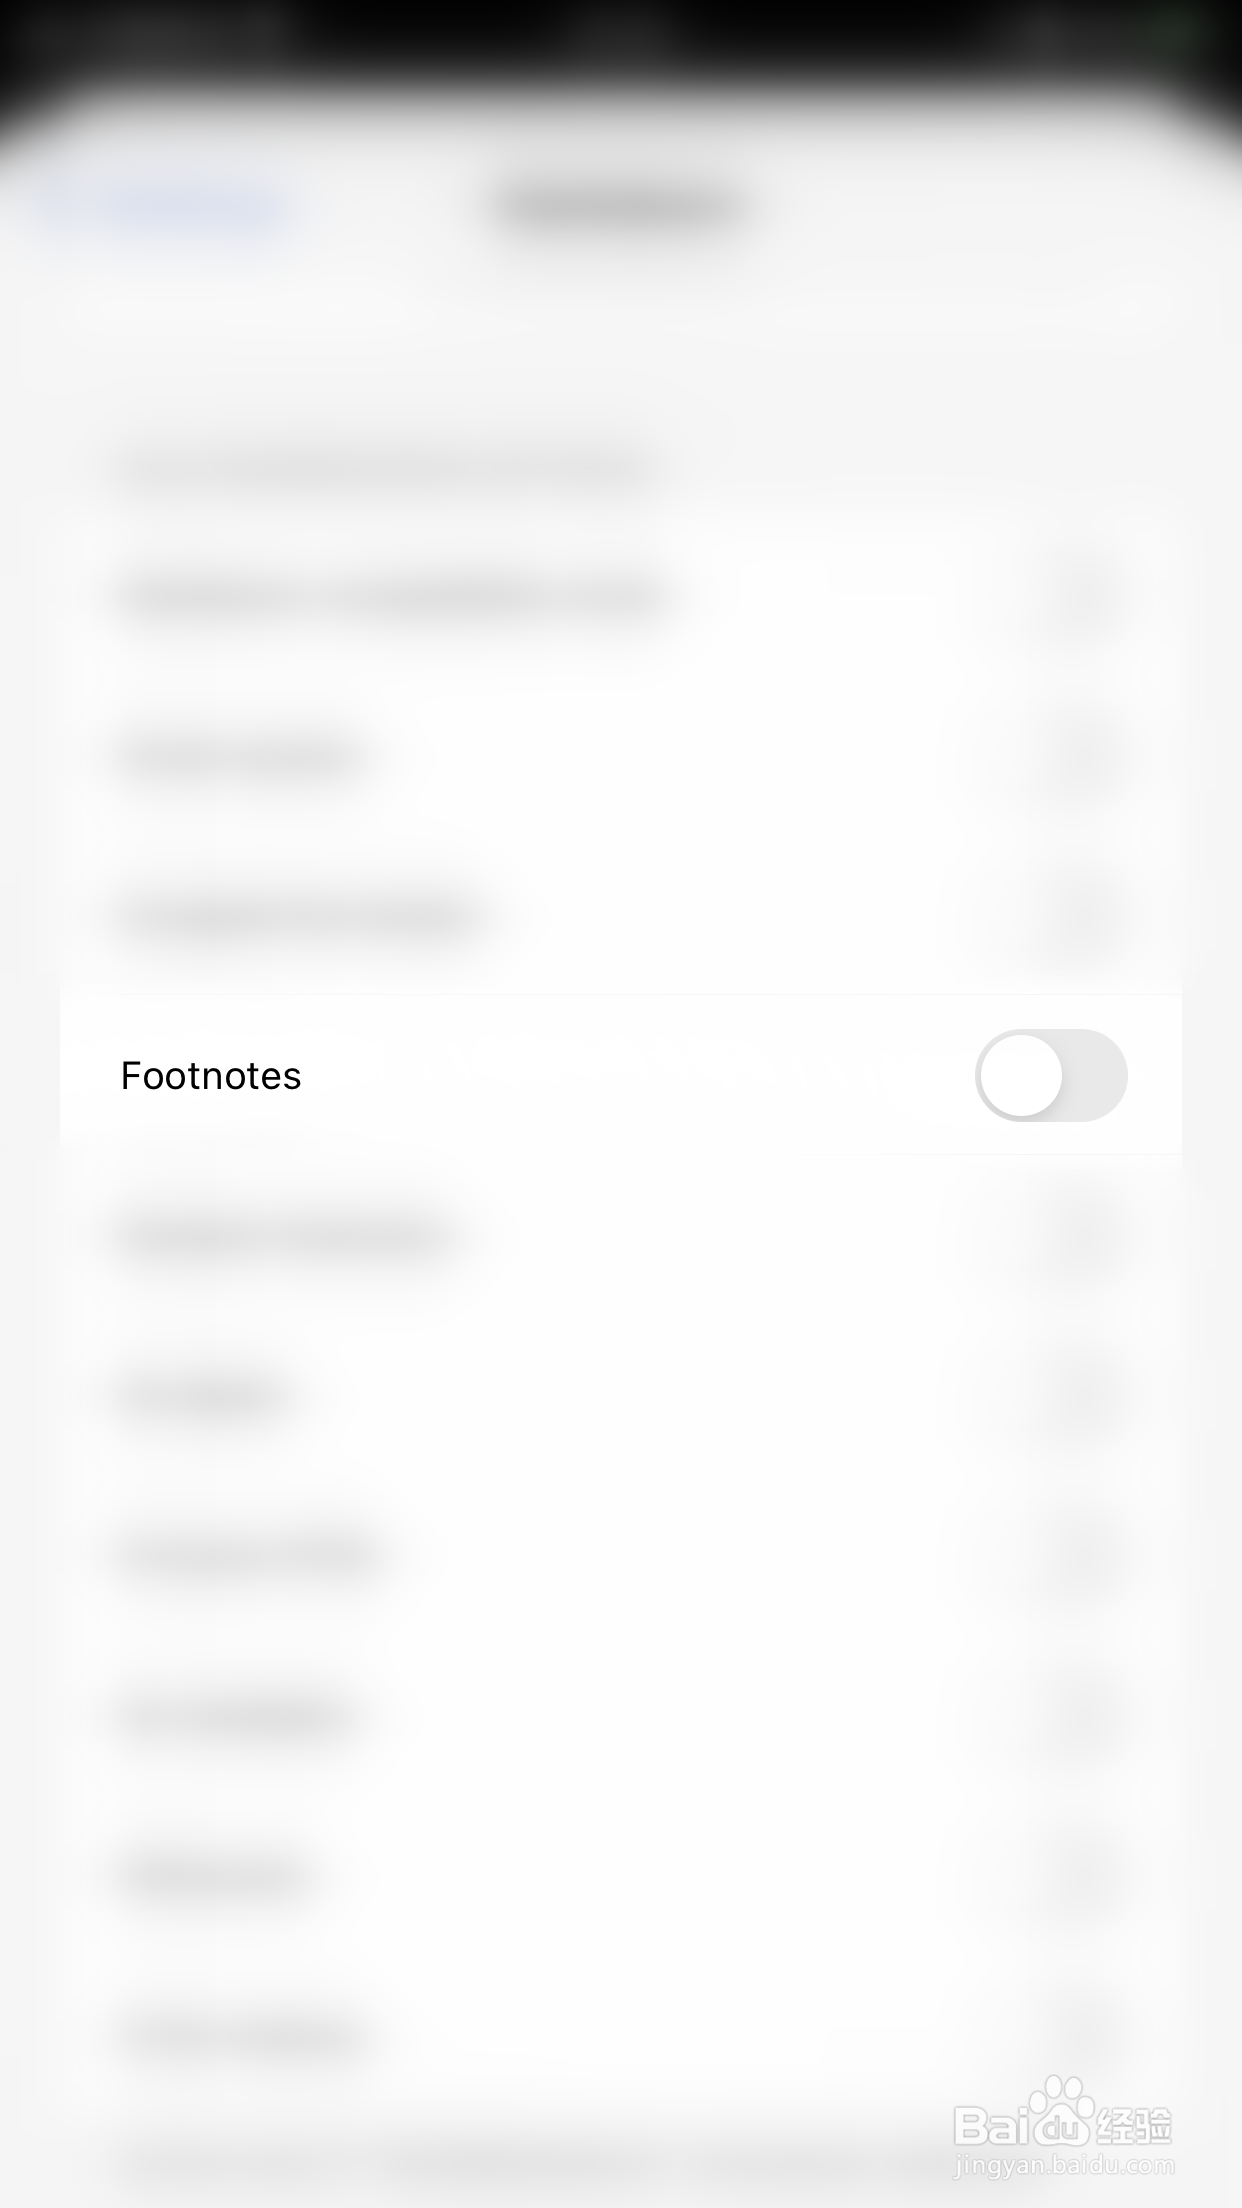
Task: Tap the blurred label two rows below Footnotes
Action: click(202, 1396)
